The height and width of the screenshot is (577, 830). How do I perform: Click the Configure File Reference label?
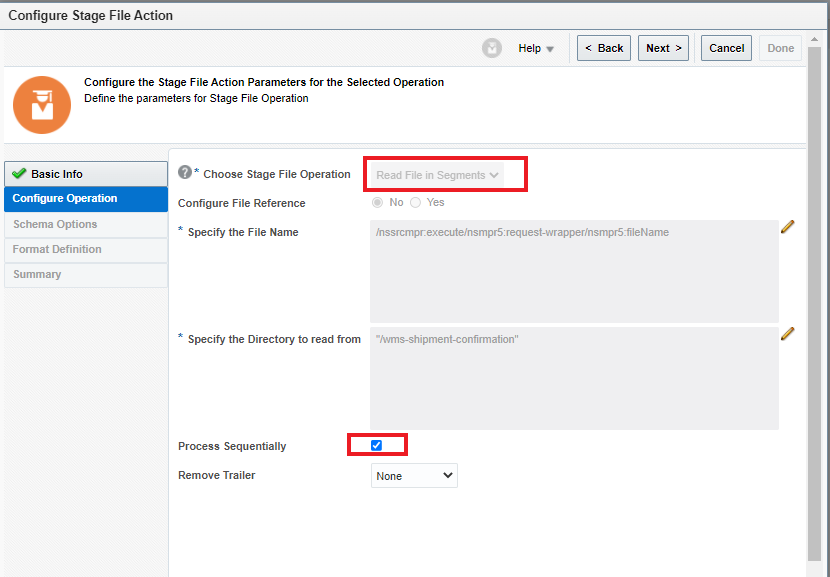(241, 203)
